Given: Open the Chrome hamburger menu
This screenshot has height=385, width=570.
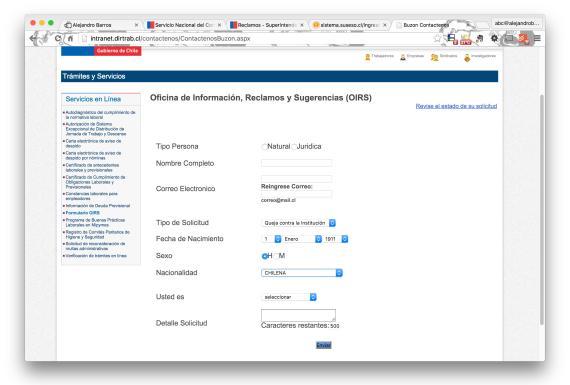Looking at the screenshot, I should pos(537,38).
